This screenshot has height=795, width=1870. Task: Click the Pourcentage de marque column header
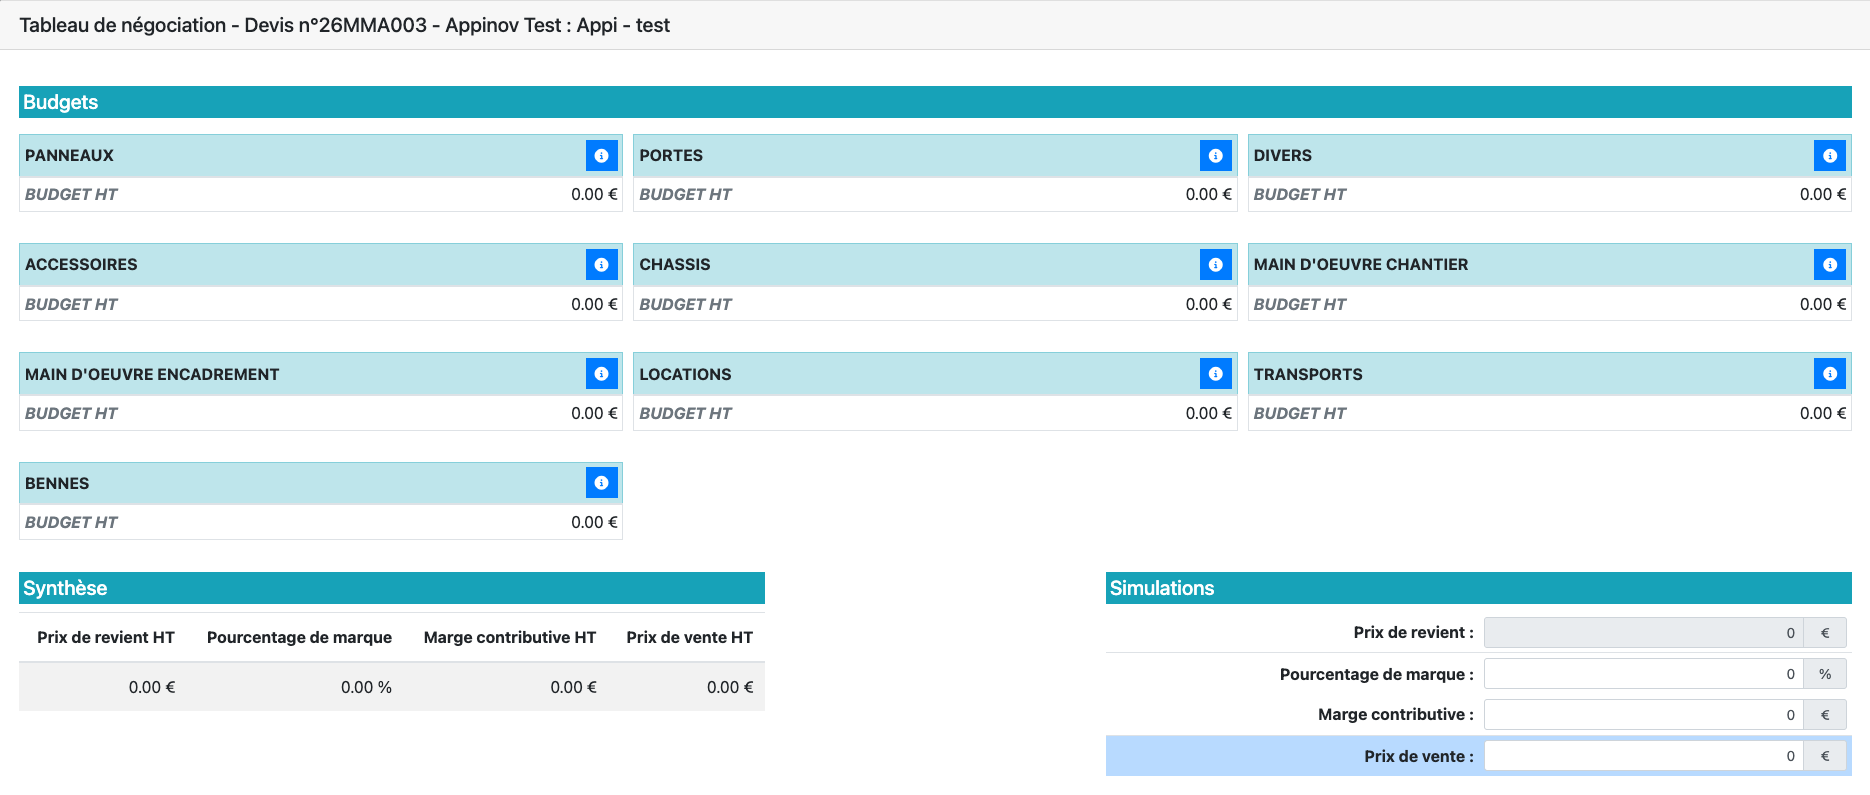[x=299, y=638]
